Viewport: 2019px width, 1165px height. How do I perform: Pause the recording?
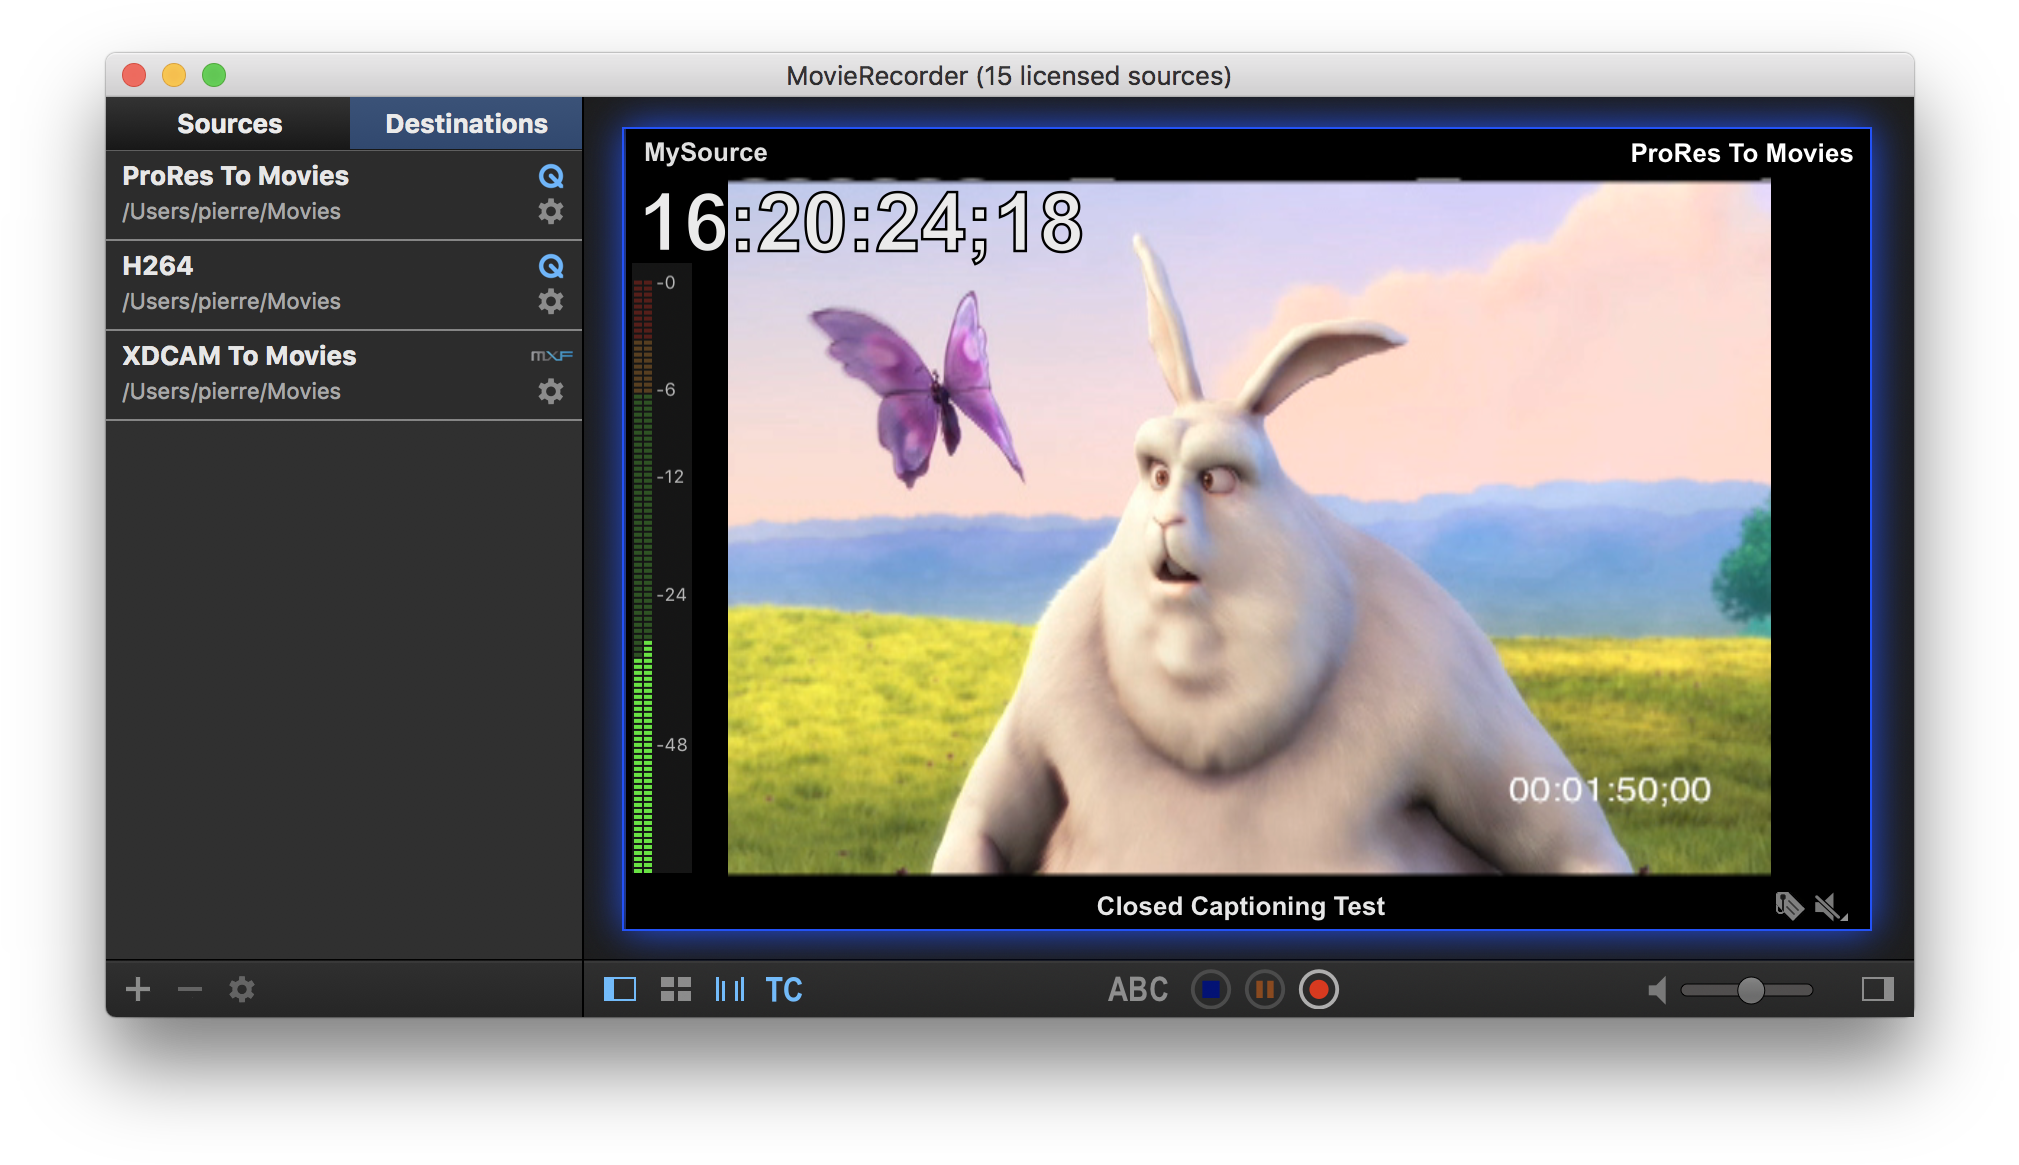1265,989
